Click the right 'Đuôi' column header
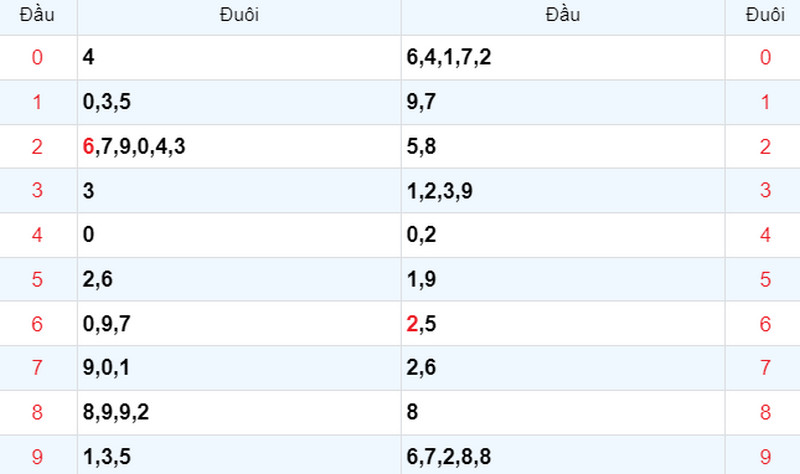 click(765, 15)
